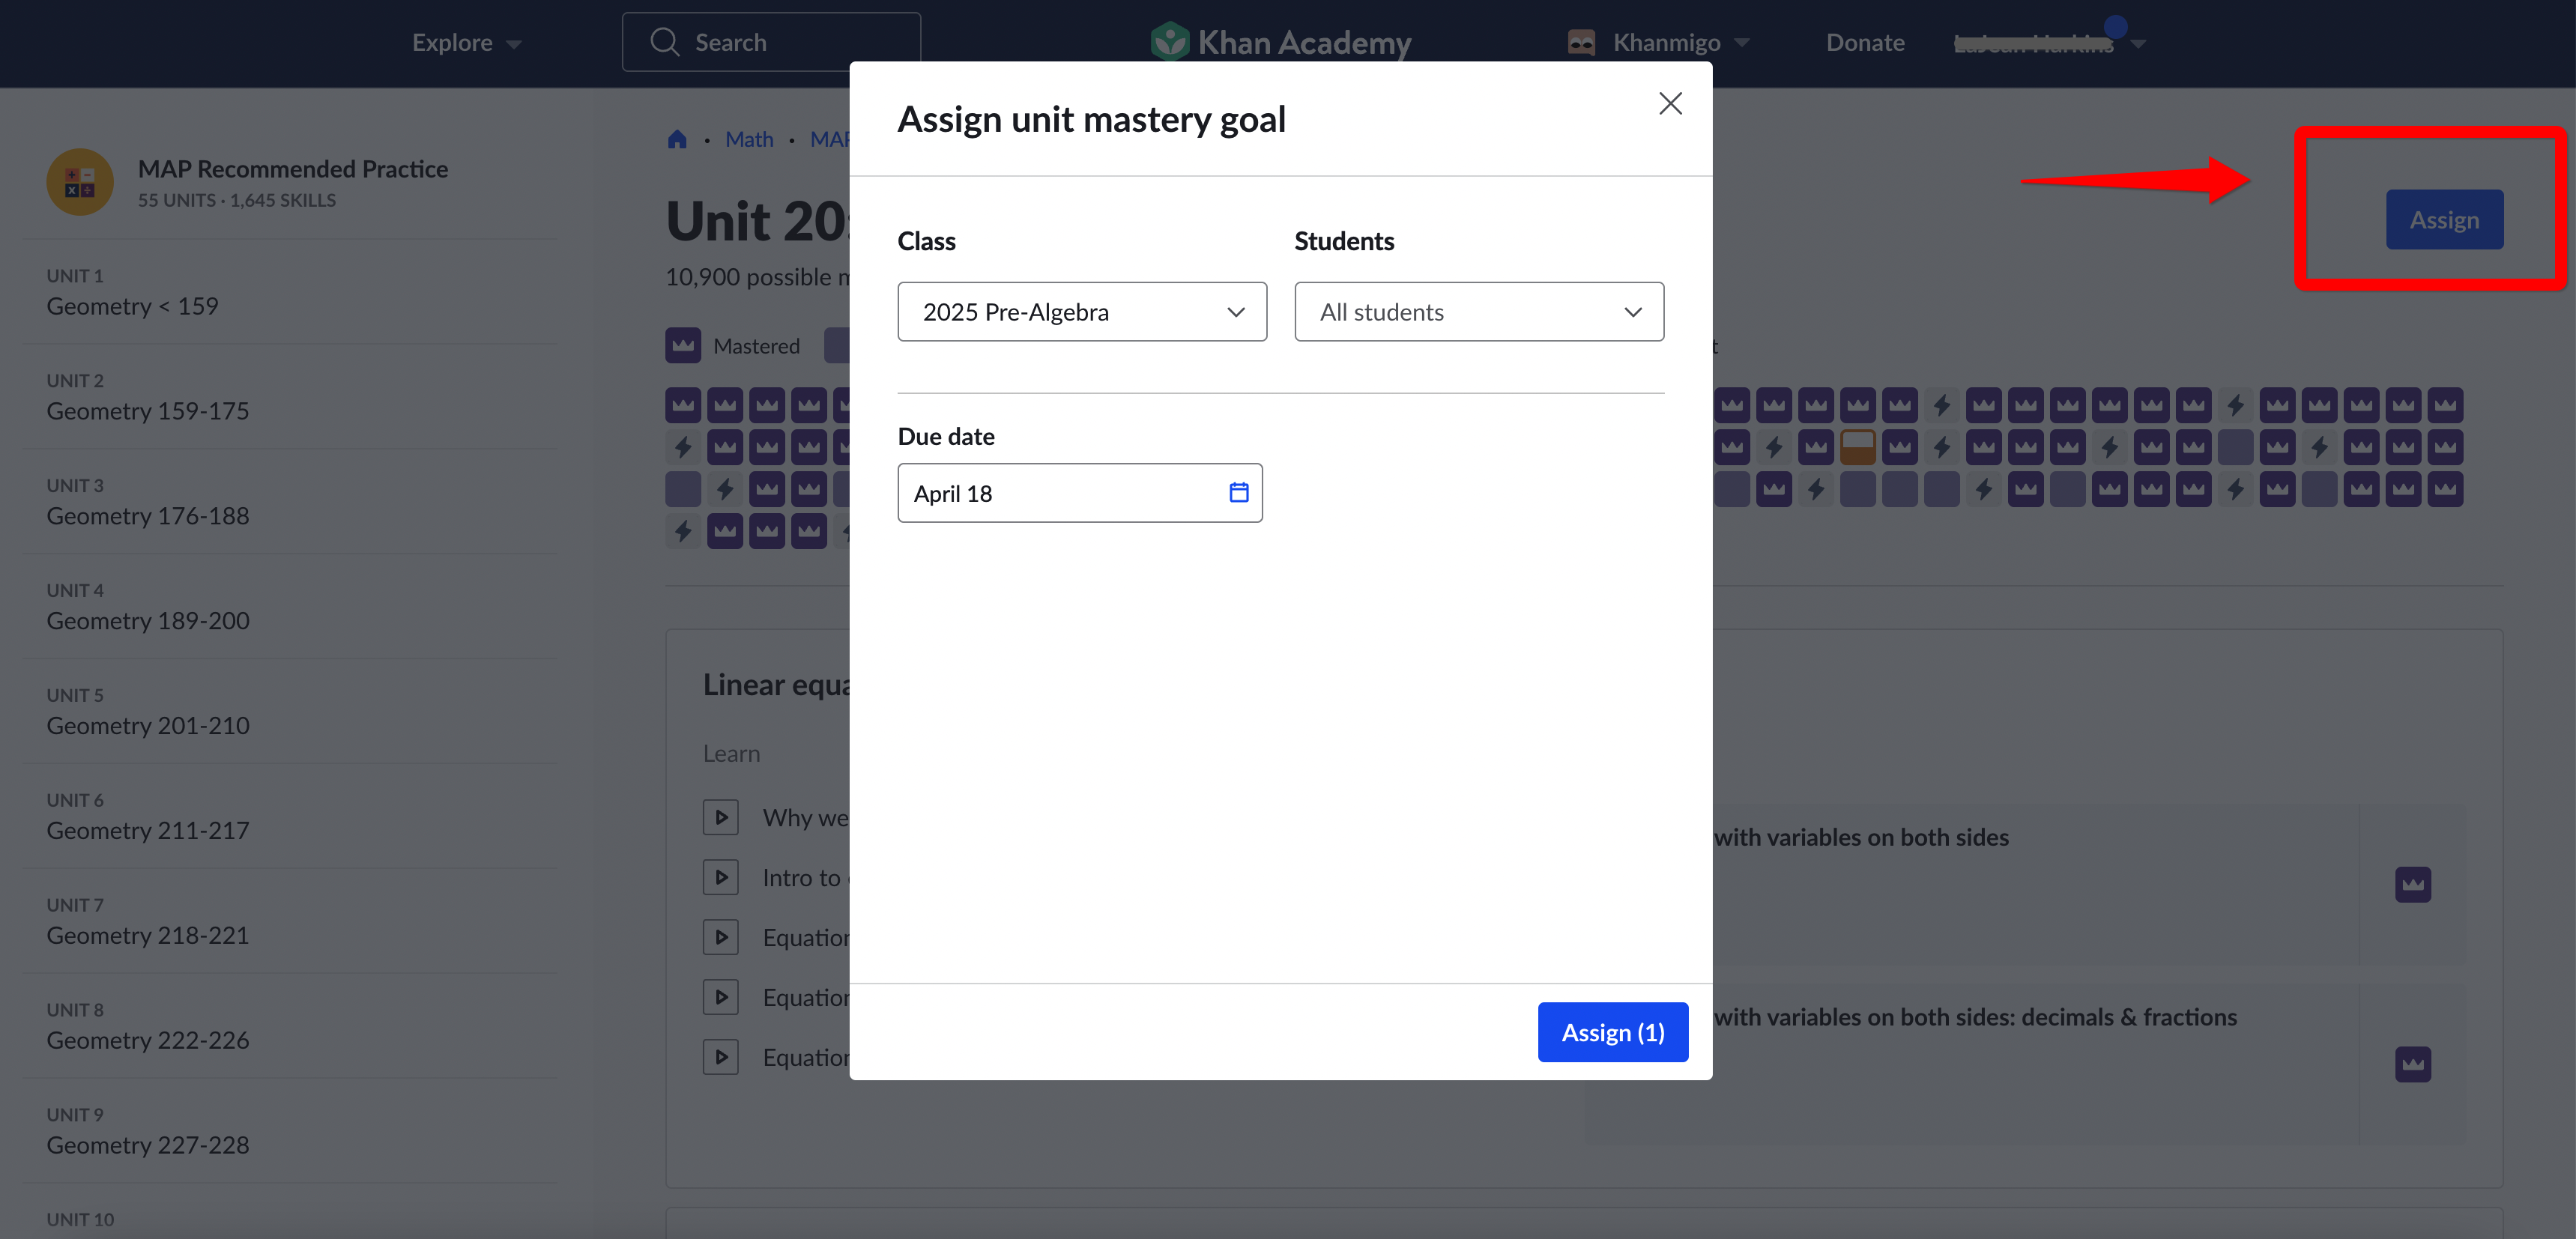This screenshot has height=1239, width=2576.
Task: Click the MAP Recommended Practice course icon
Action: 80,182
